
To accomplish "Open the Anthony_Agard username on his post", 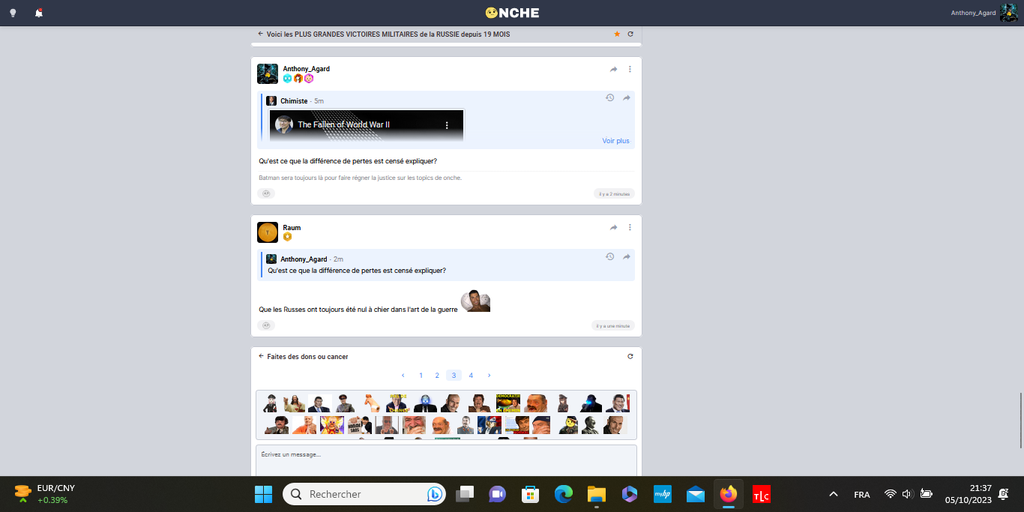I will coord(306,69).
